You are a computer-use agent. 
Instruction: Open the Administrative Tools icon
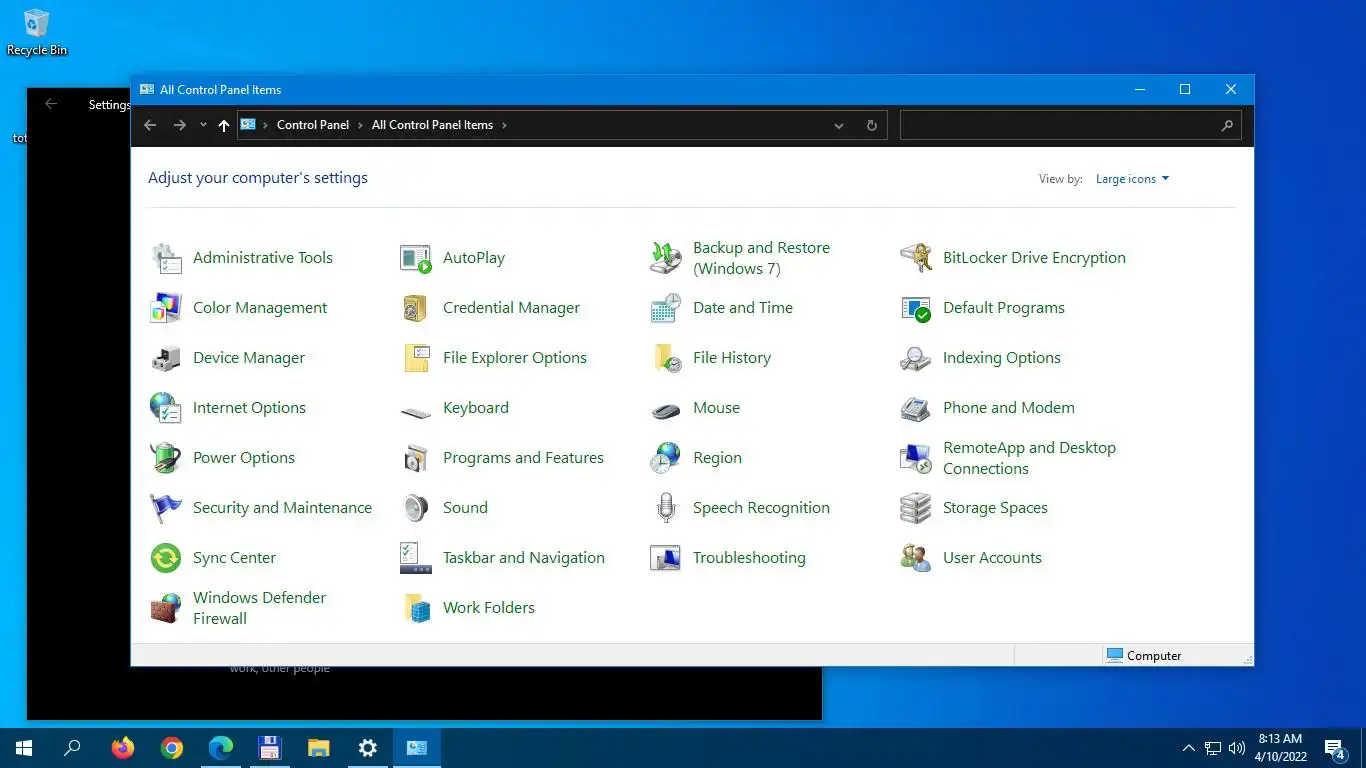166,258
